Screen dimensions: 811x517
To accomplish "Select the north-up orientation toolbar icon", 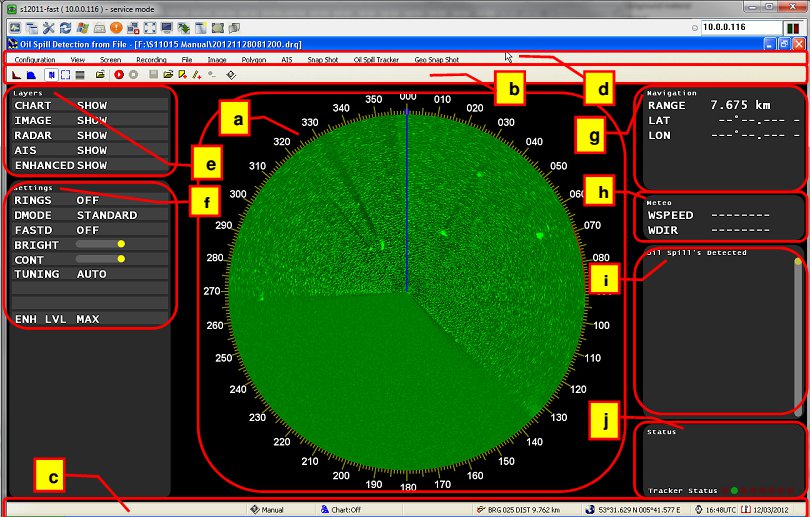I will [x=51, y=75].
